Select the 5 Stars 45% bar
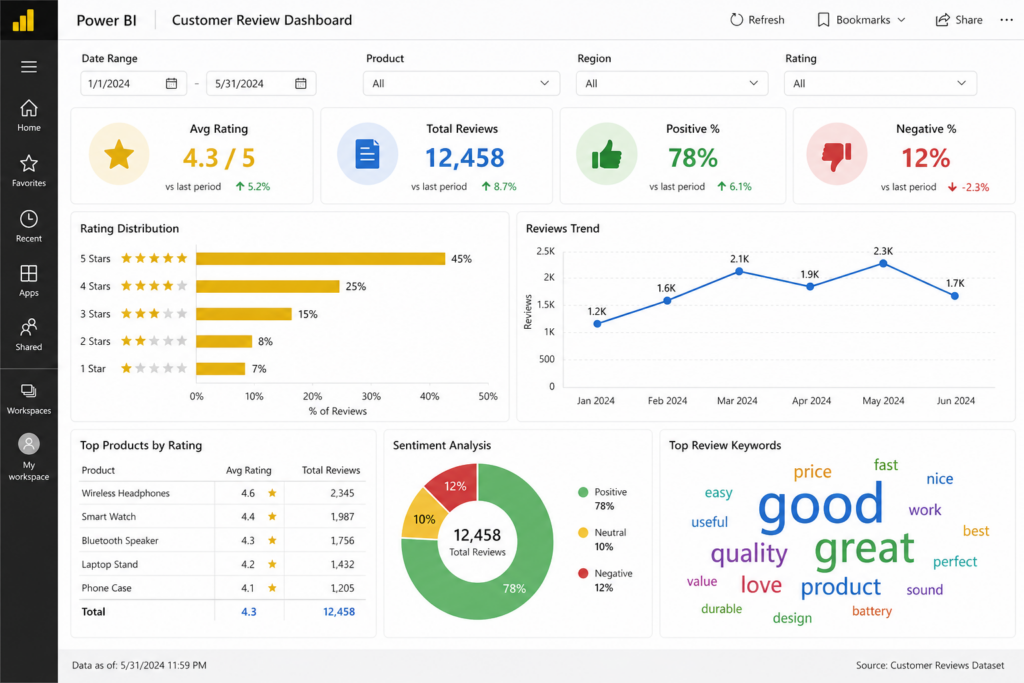This screenshot has width=1024, height=683. [x=321, y=259]
